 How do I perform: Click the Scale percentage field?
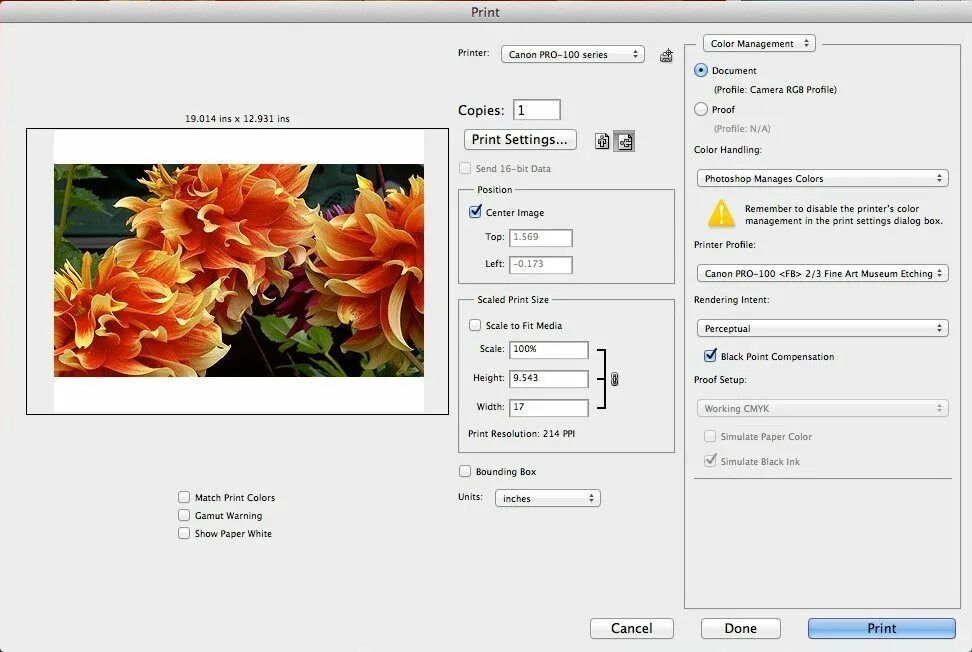(549, 350)
